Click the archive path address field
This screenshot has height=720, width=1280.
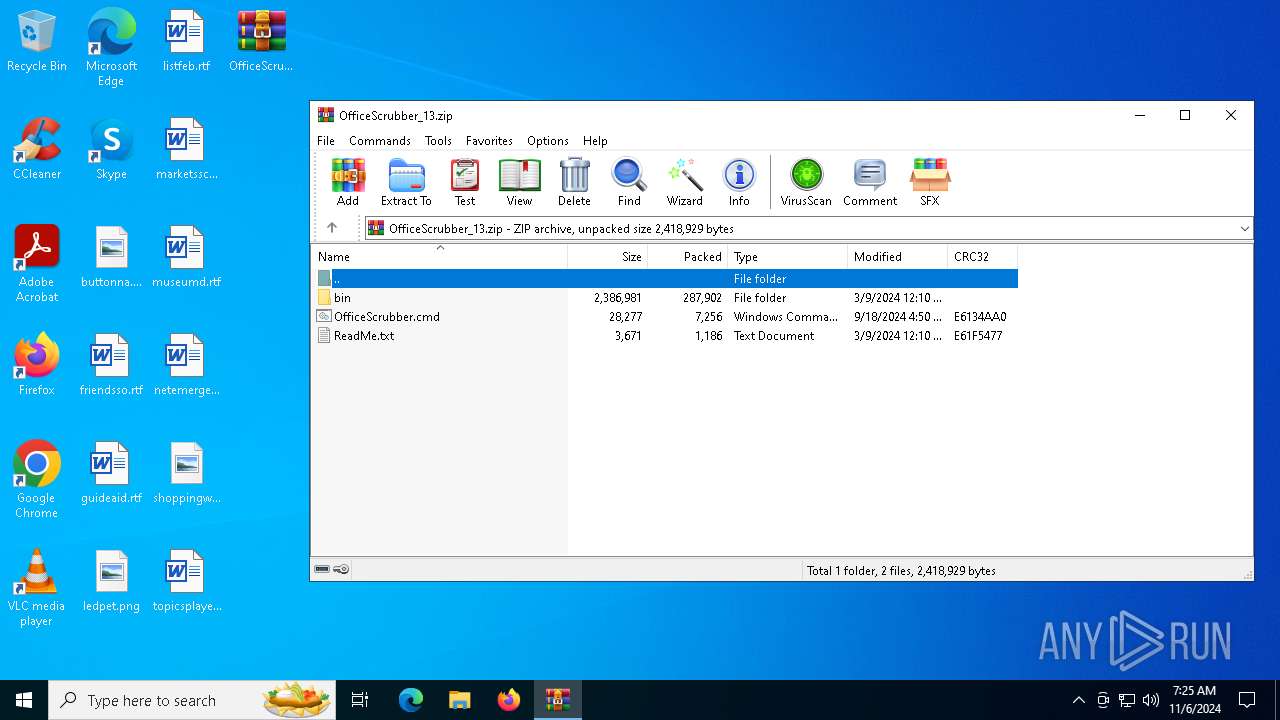pyautogui.click(x=809, y=228)
